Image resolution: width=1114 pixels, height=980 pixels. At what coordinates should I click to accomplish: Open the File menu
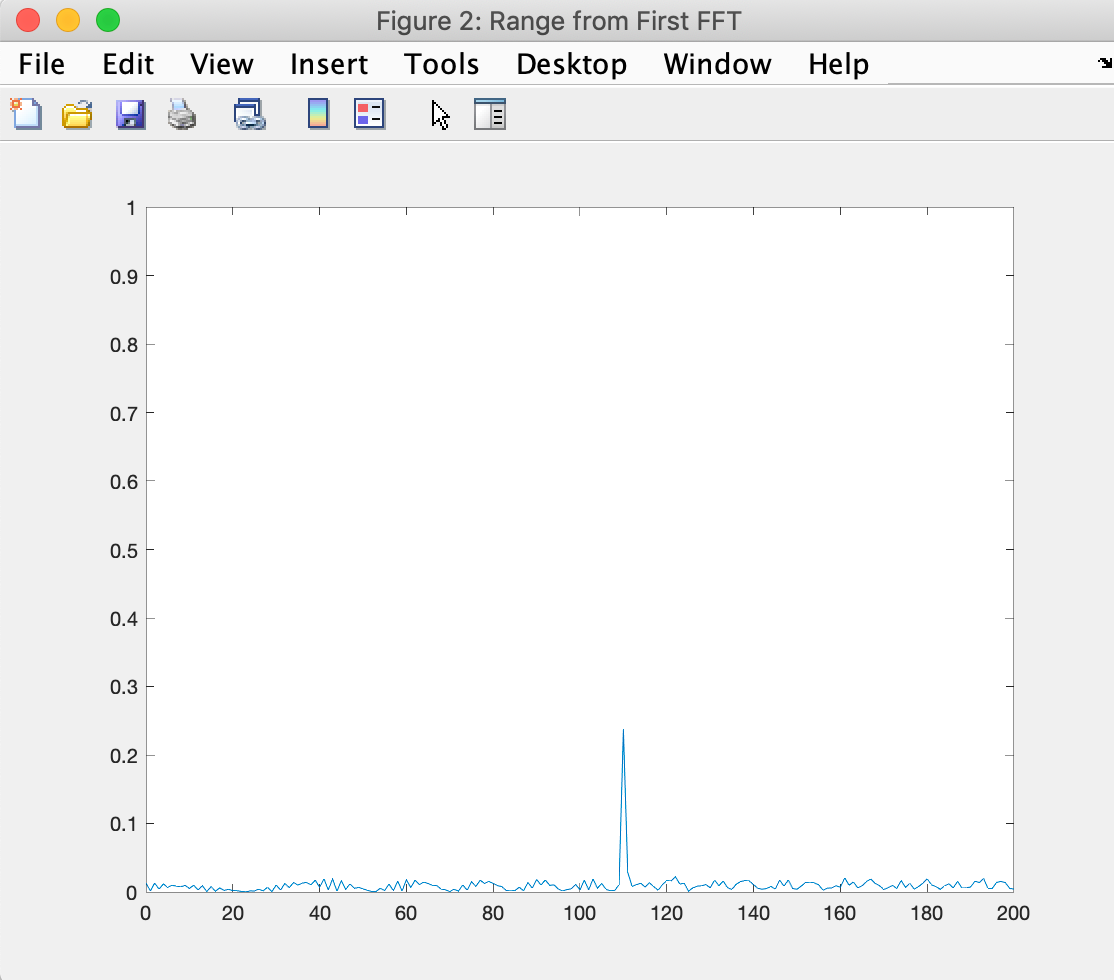41,64
